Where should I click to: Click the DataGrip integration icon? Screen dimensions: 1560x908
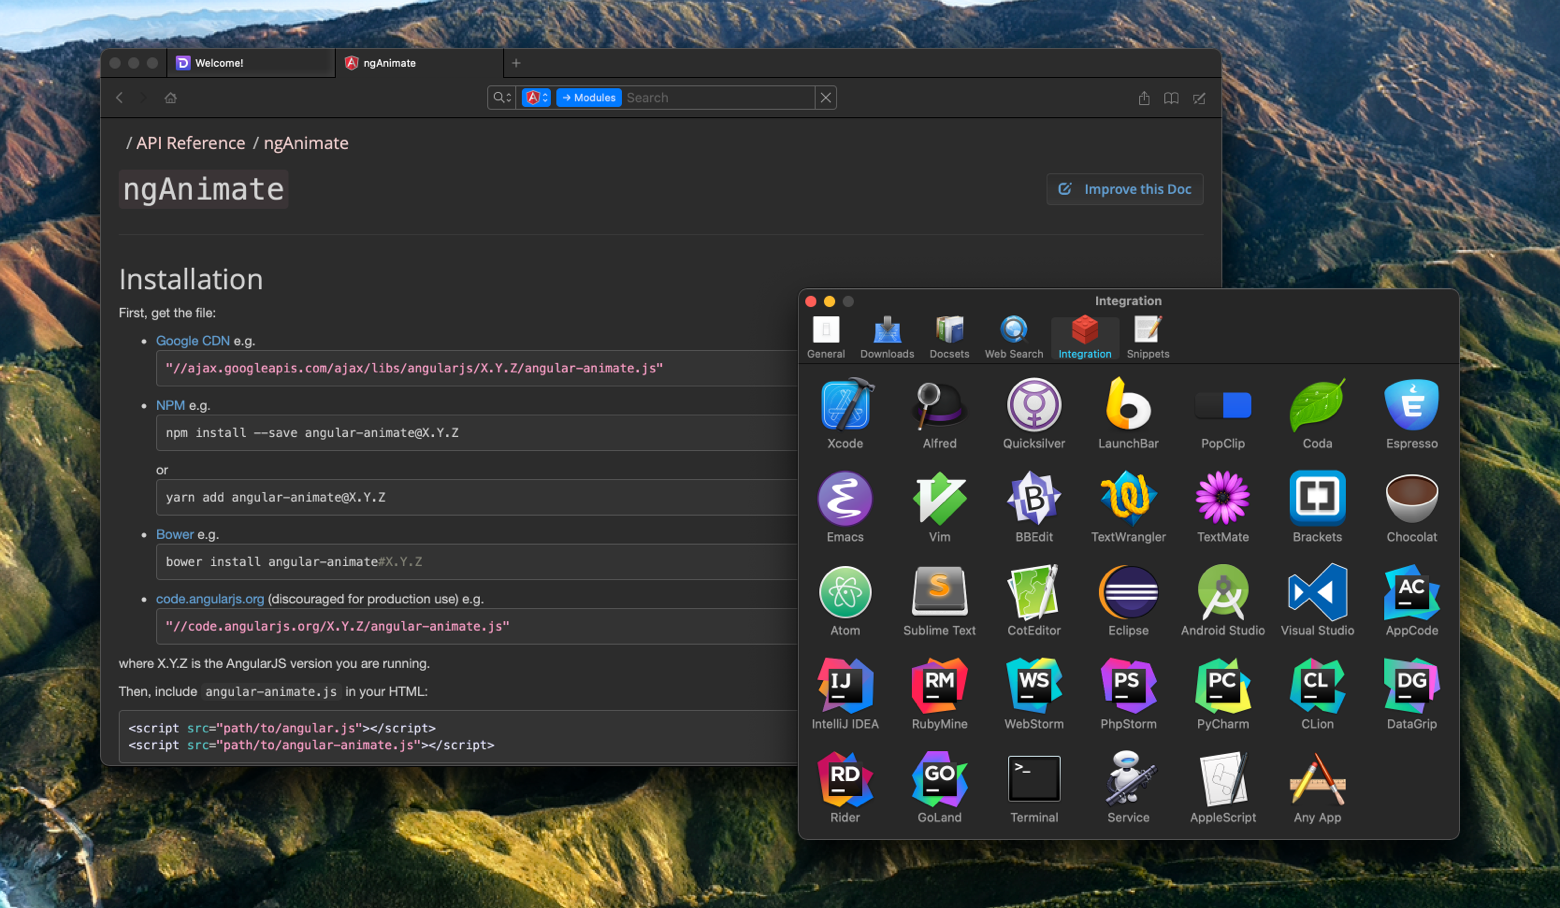[x=1412, y=685]
